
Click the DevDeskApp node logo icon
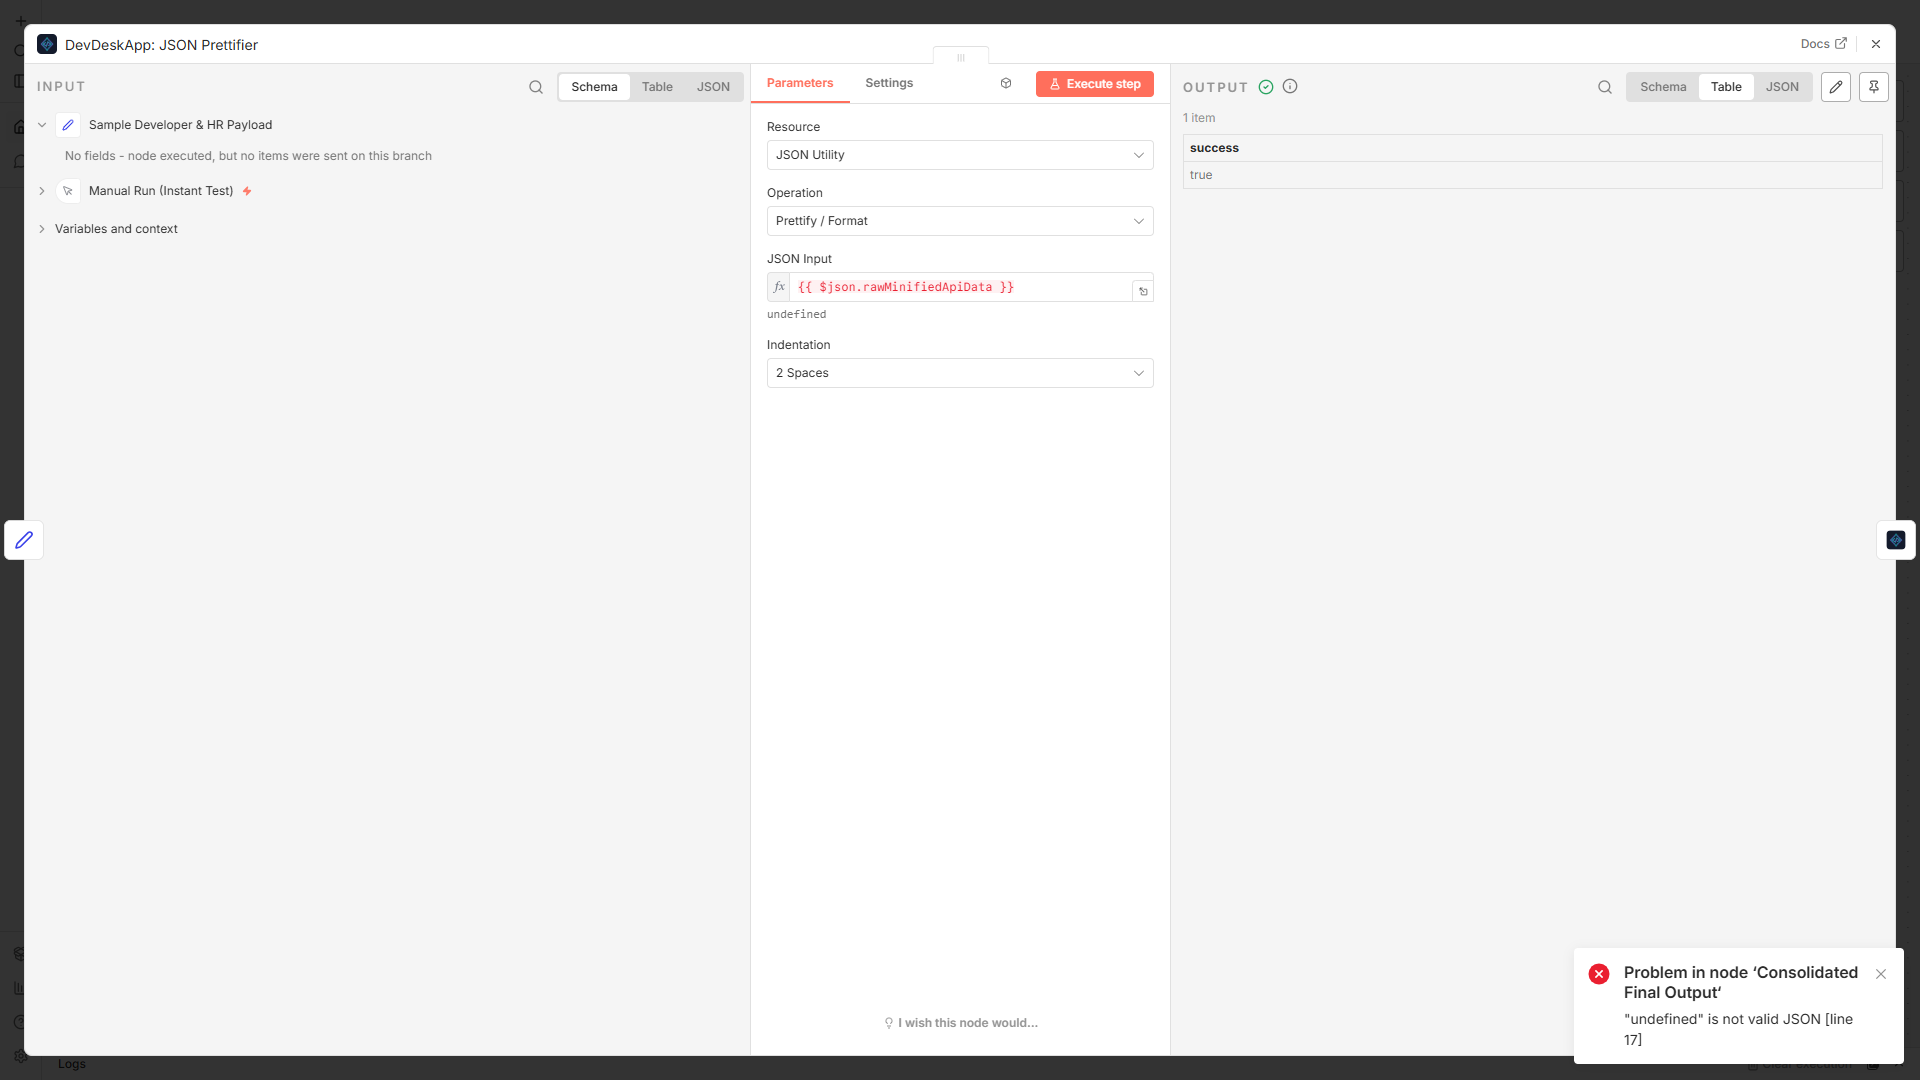47,44
